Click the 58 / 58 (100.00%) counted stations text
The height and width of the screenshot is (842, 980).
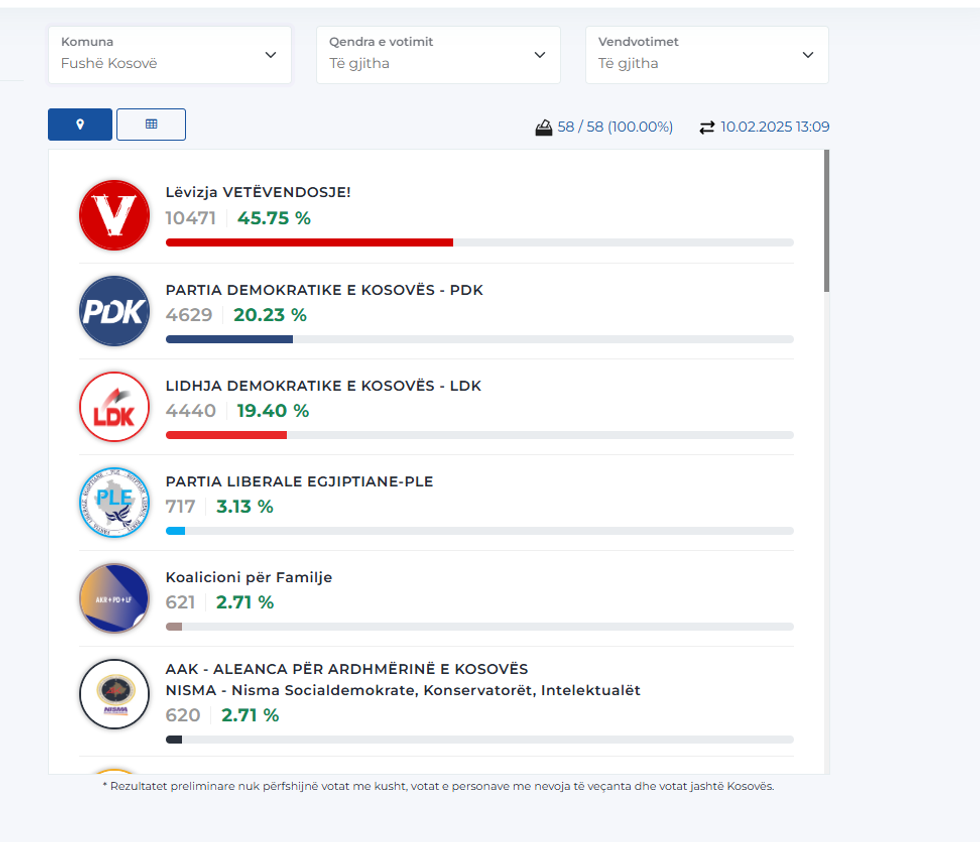click(x=615, y=127)
